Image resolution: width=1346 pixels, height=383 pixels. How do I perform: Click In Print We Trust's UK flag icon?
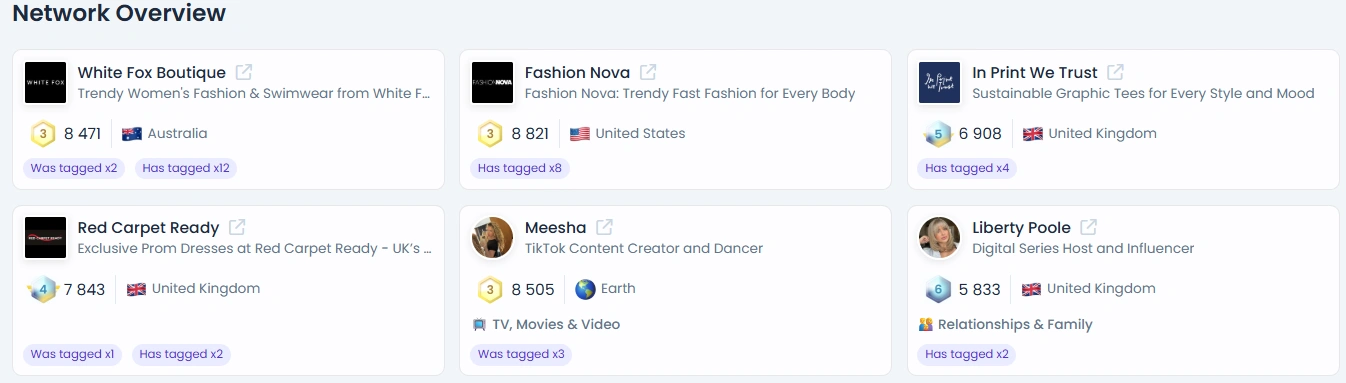click(x=1032, y=133)
